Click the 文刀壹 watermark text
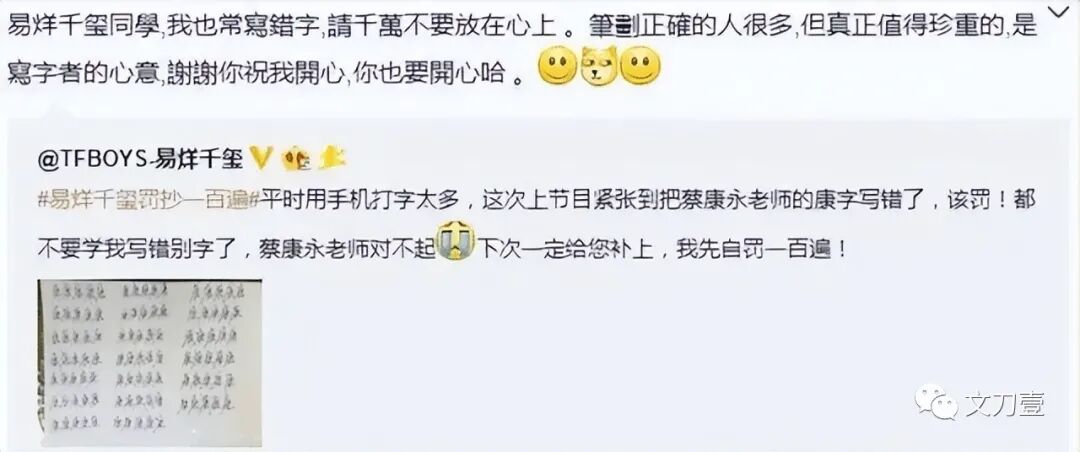The width and height of the screenshot is (1080, 452). click(x=1004, y=404)
